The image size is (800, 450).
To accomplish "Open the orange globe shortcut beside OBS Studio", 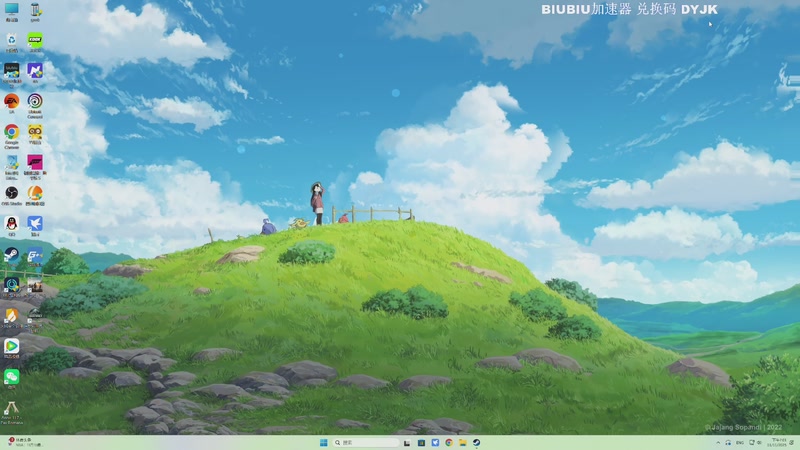I will (x=35, y=195).
